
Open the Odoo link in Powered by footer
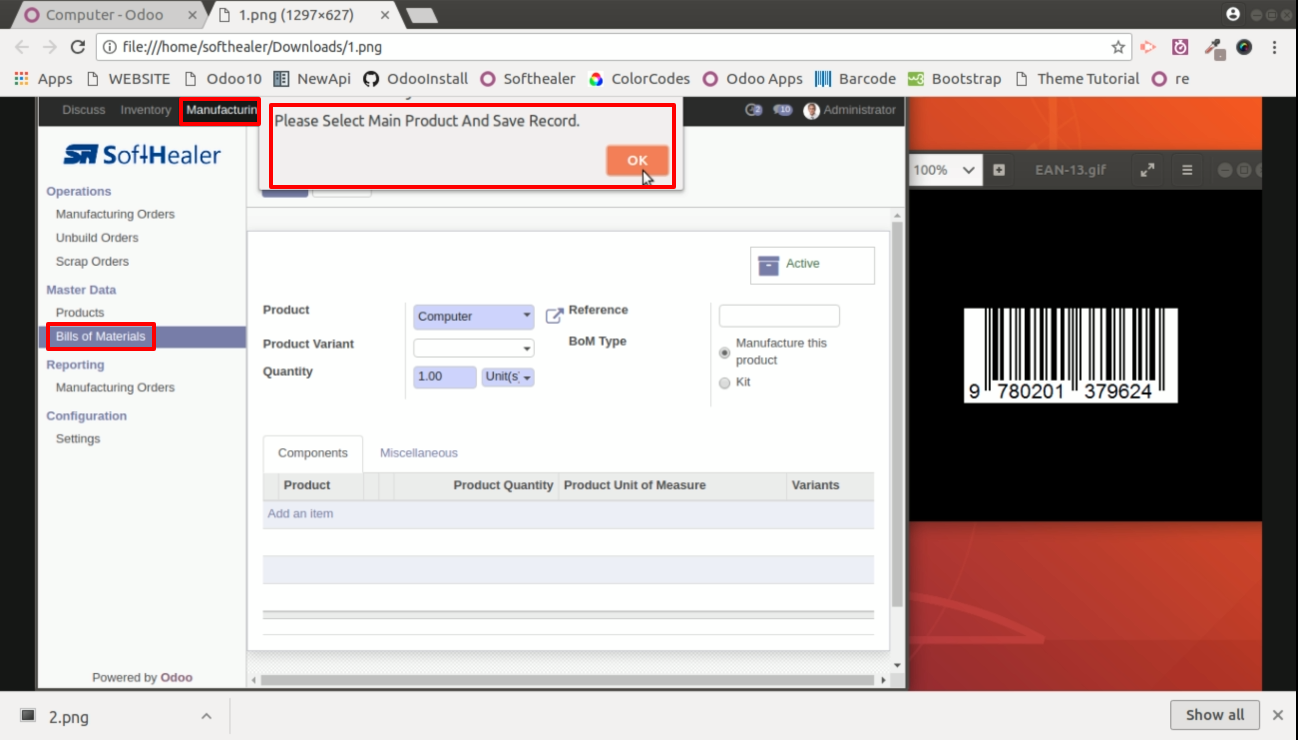(177, 677)
